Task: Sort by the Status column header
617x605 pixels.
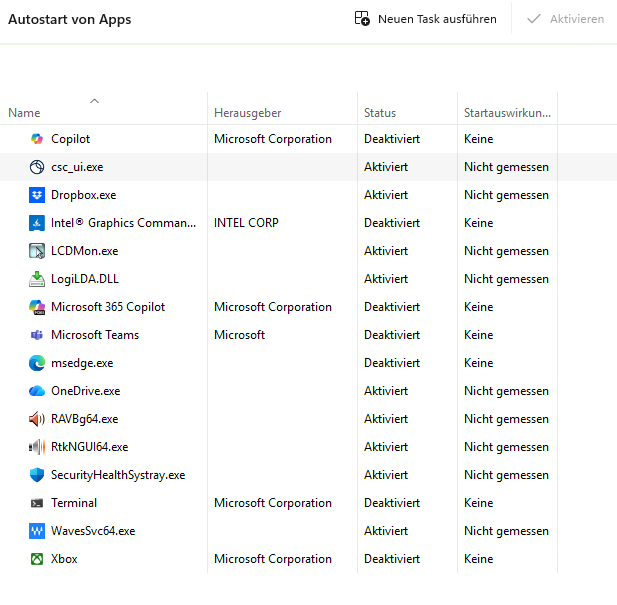Action: tap(380, 113)
